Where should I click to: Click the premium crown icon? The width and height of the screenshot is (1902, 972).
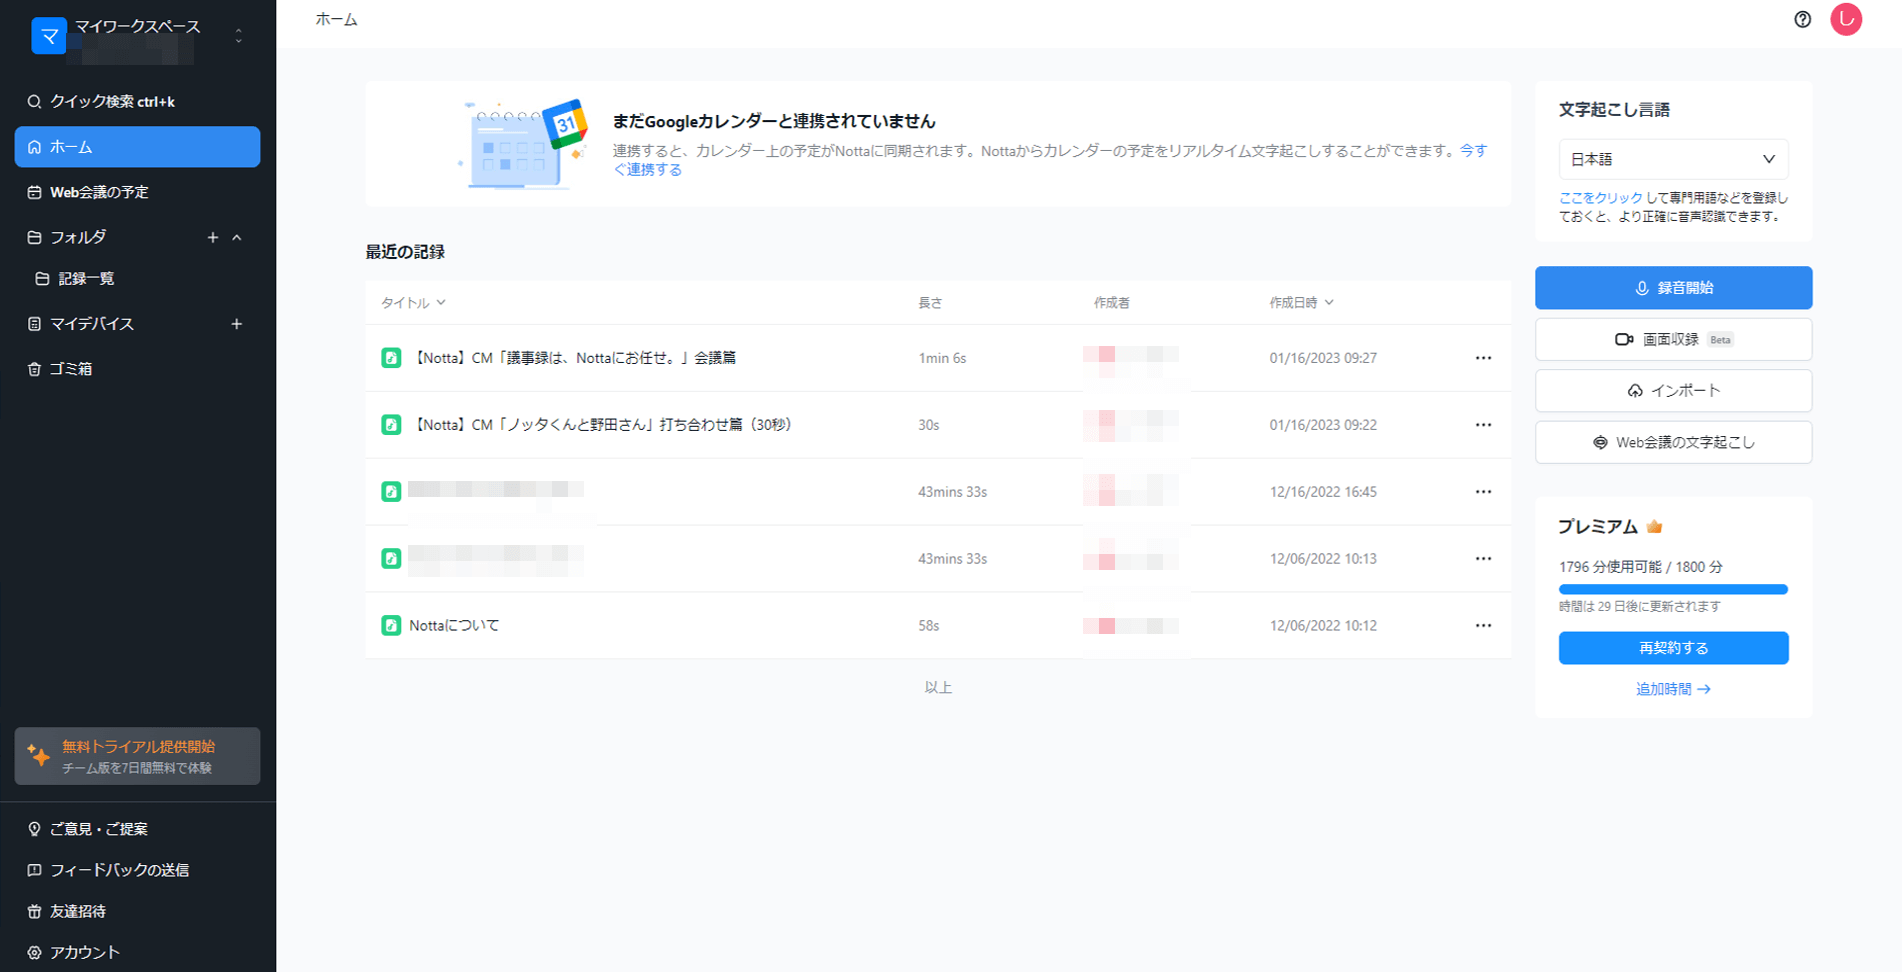[x=1654, y=526]
